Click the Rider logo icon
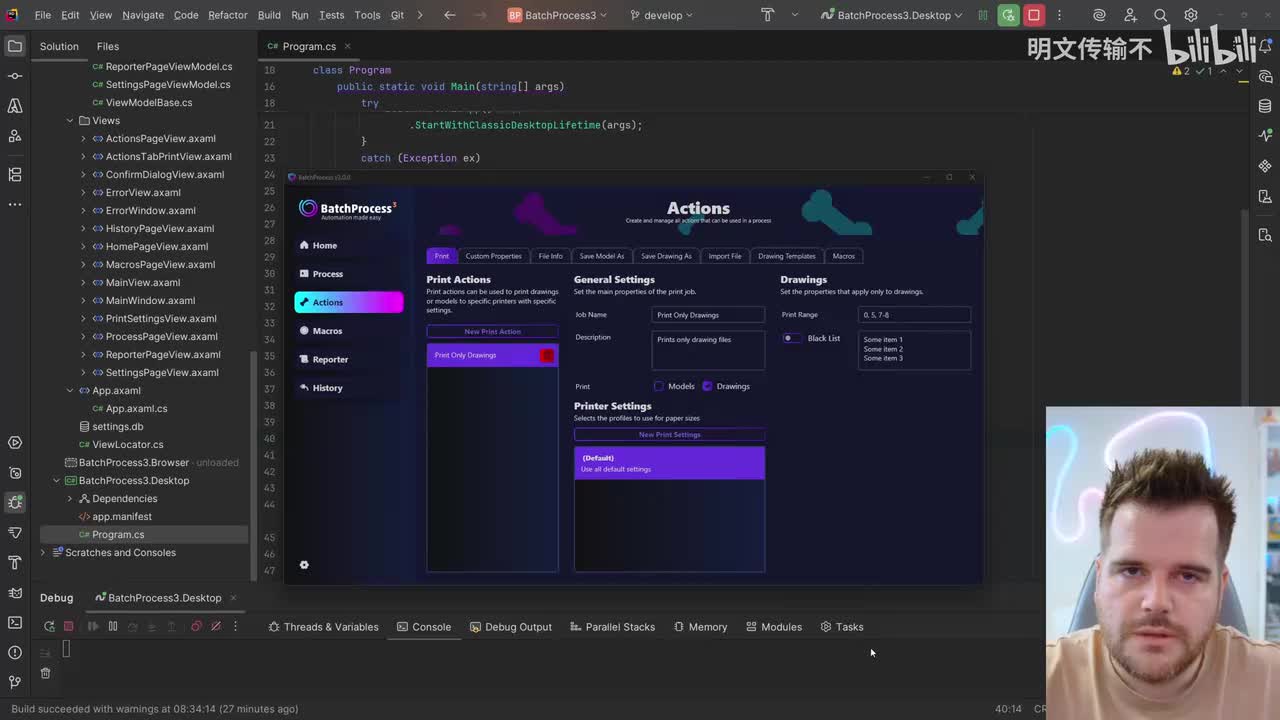 (x=12, y=15)
